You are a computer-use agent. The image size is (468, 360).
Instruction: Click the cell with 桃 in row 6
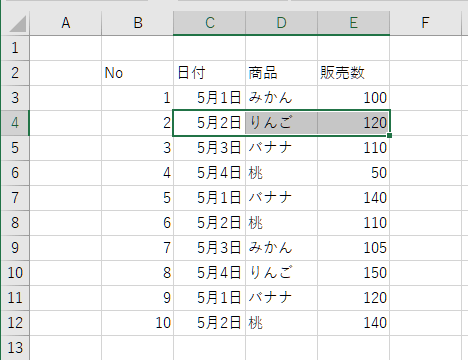pos(281,173)
